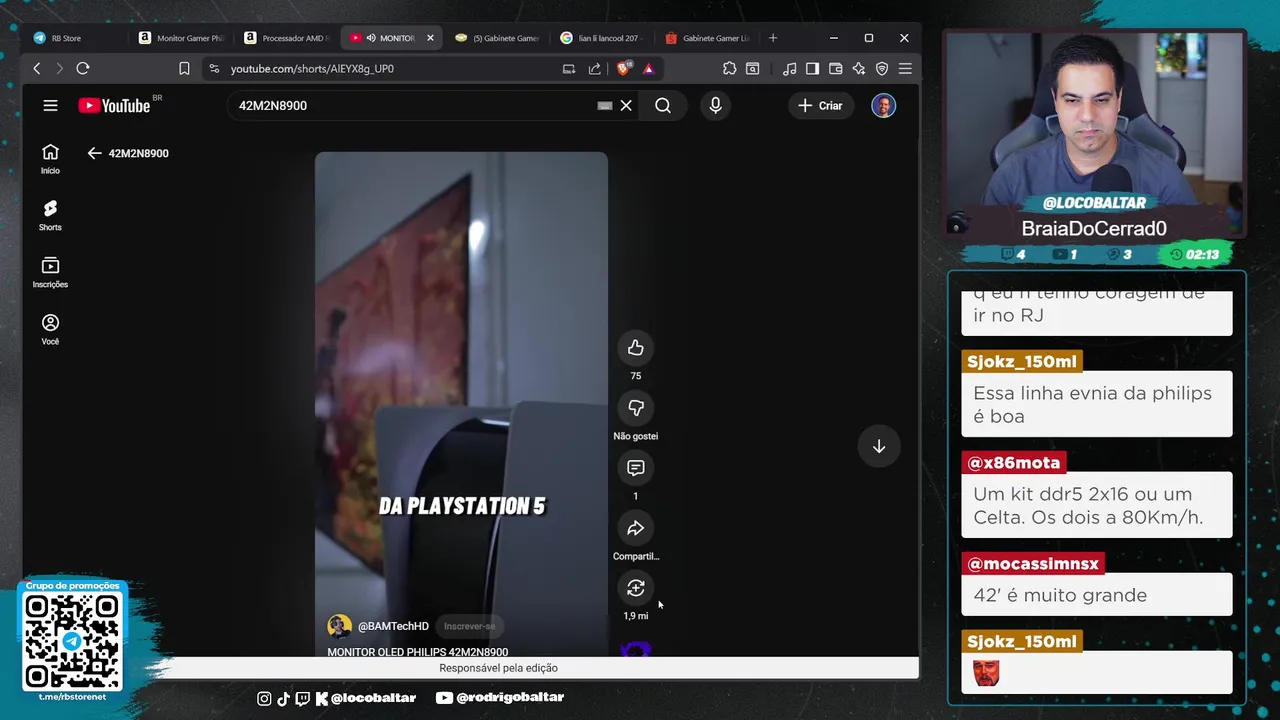Toggle the browser sidebar panel
The image size is (1280, 720).
pos(812,68)
